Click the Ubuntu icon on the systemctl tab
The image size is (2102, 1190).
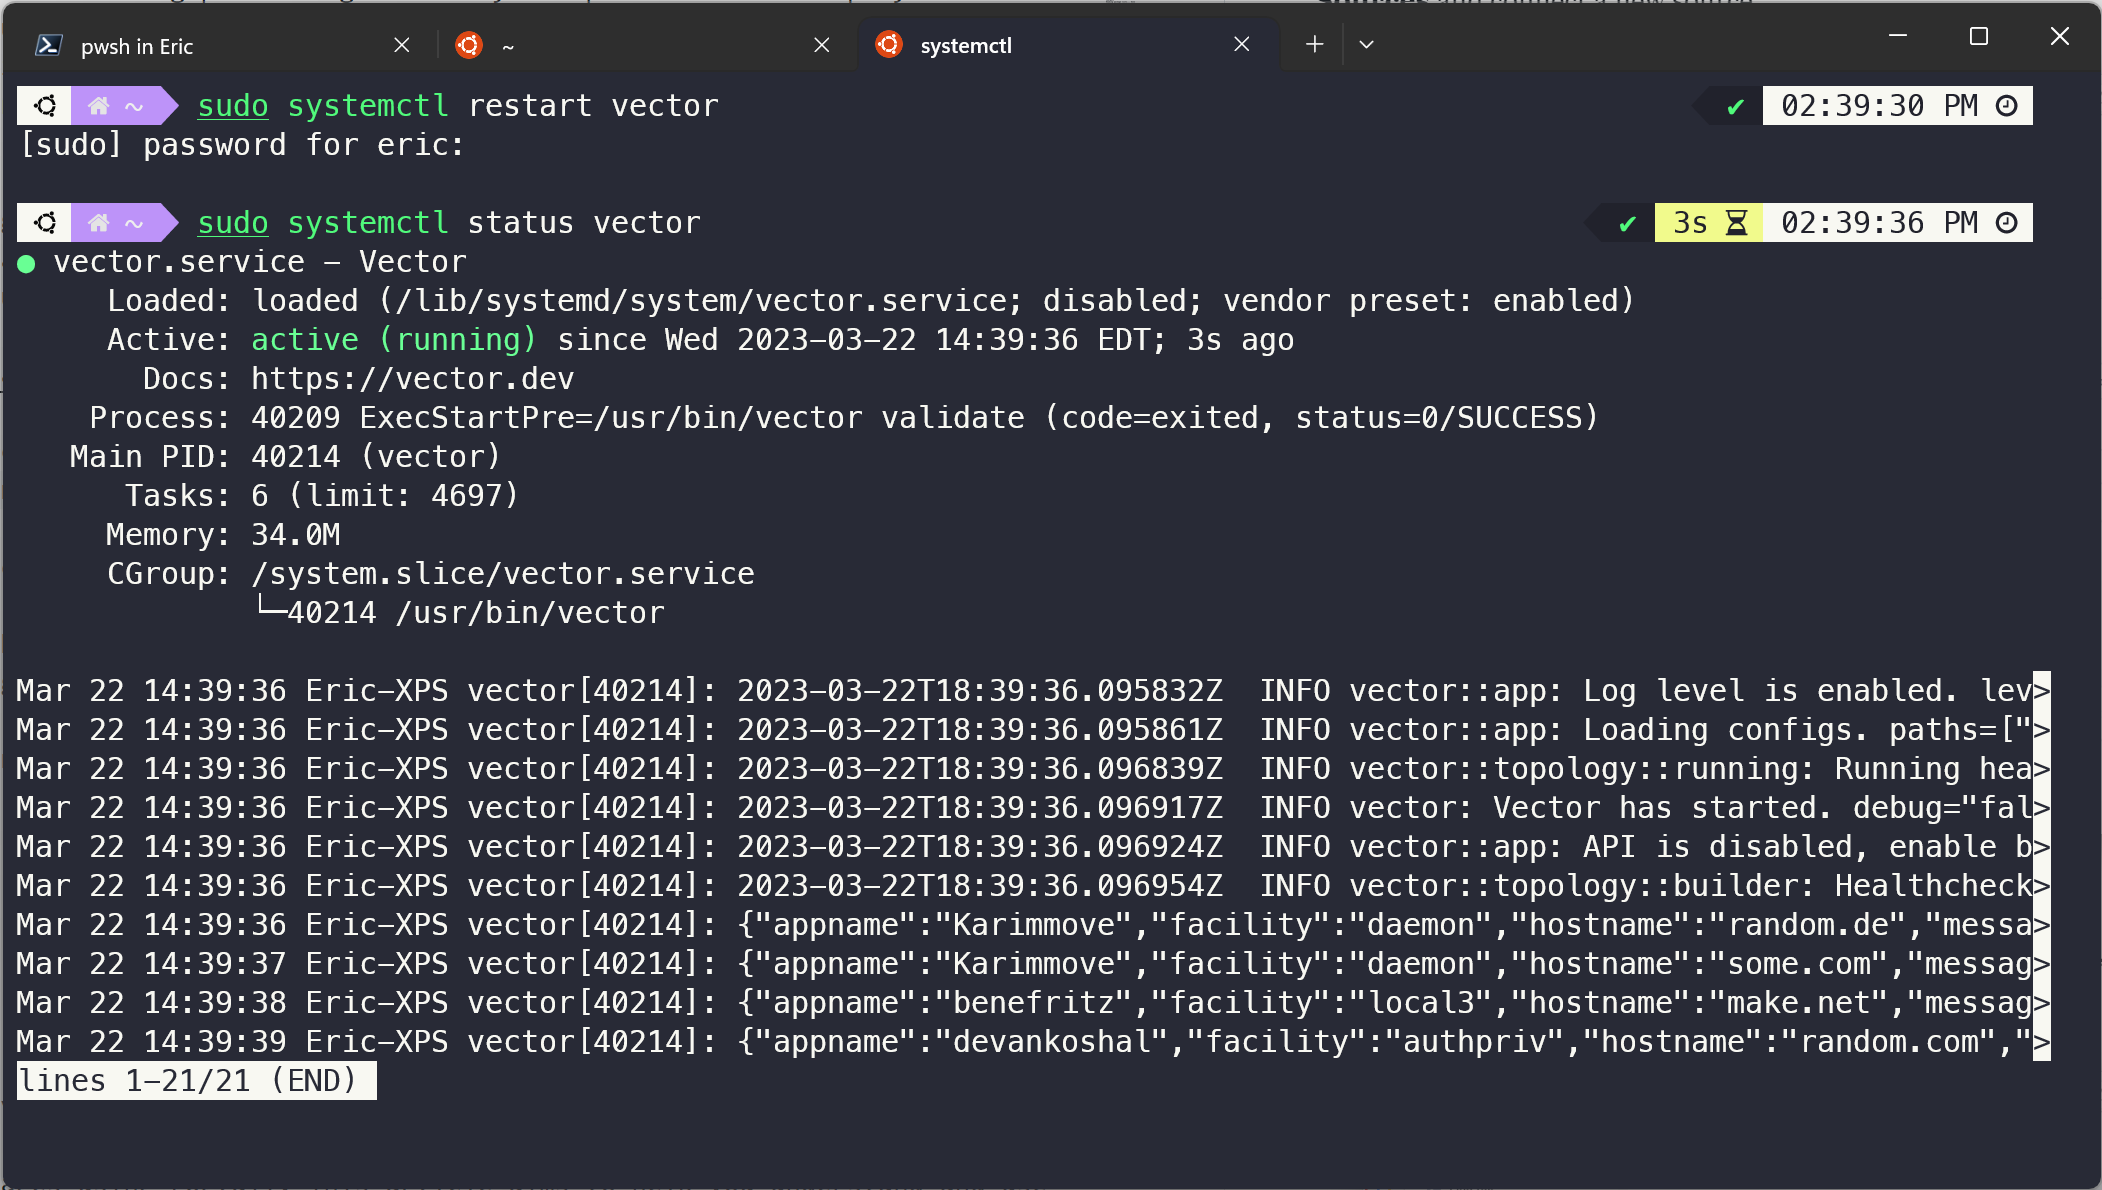(888, 45)
